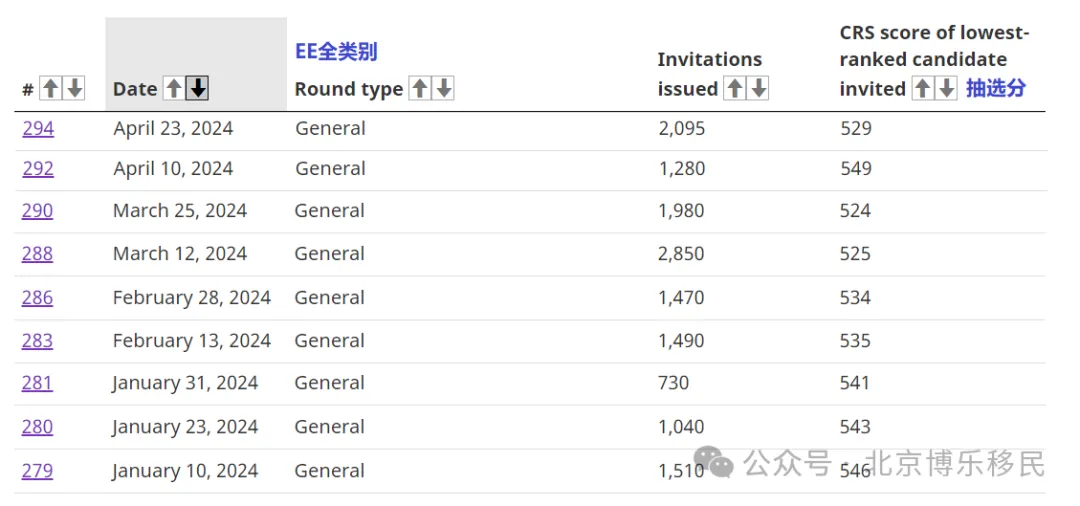Open draw round 281 link
This screenshot has height=506, width=1080.
pos(37,383)
